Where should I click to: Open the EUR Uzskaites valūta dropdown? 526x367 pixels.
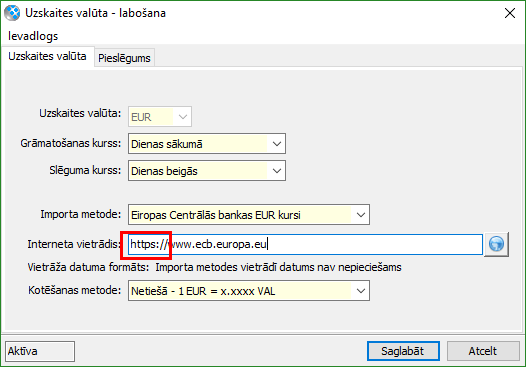(x=160, y=117)
